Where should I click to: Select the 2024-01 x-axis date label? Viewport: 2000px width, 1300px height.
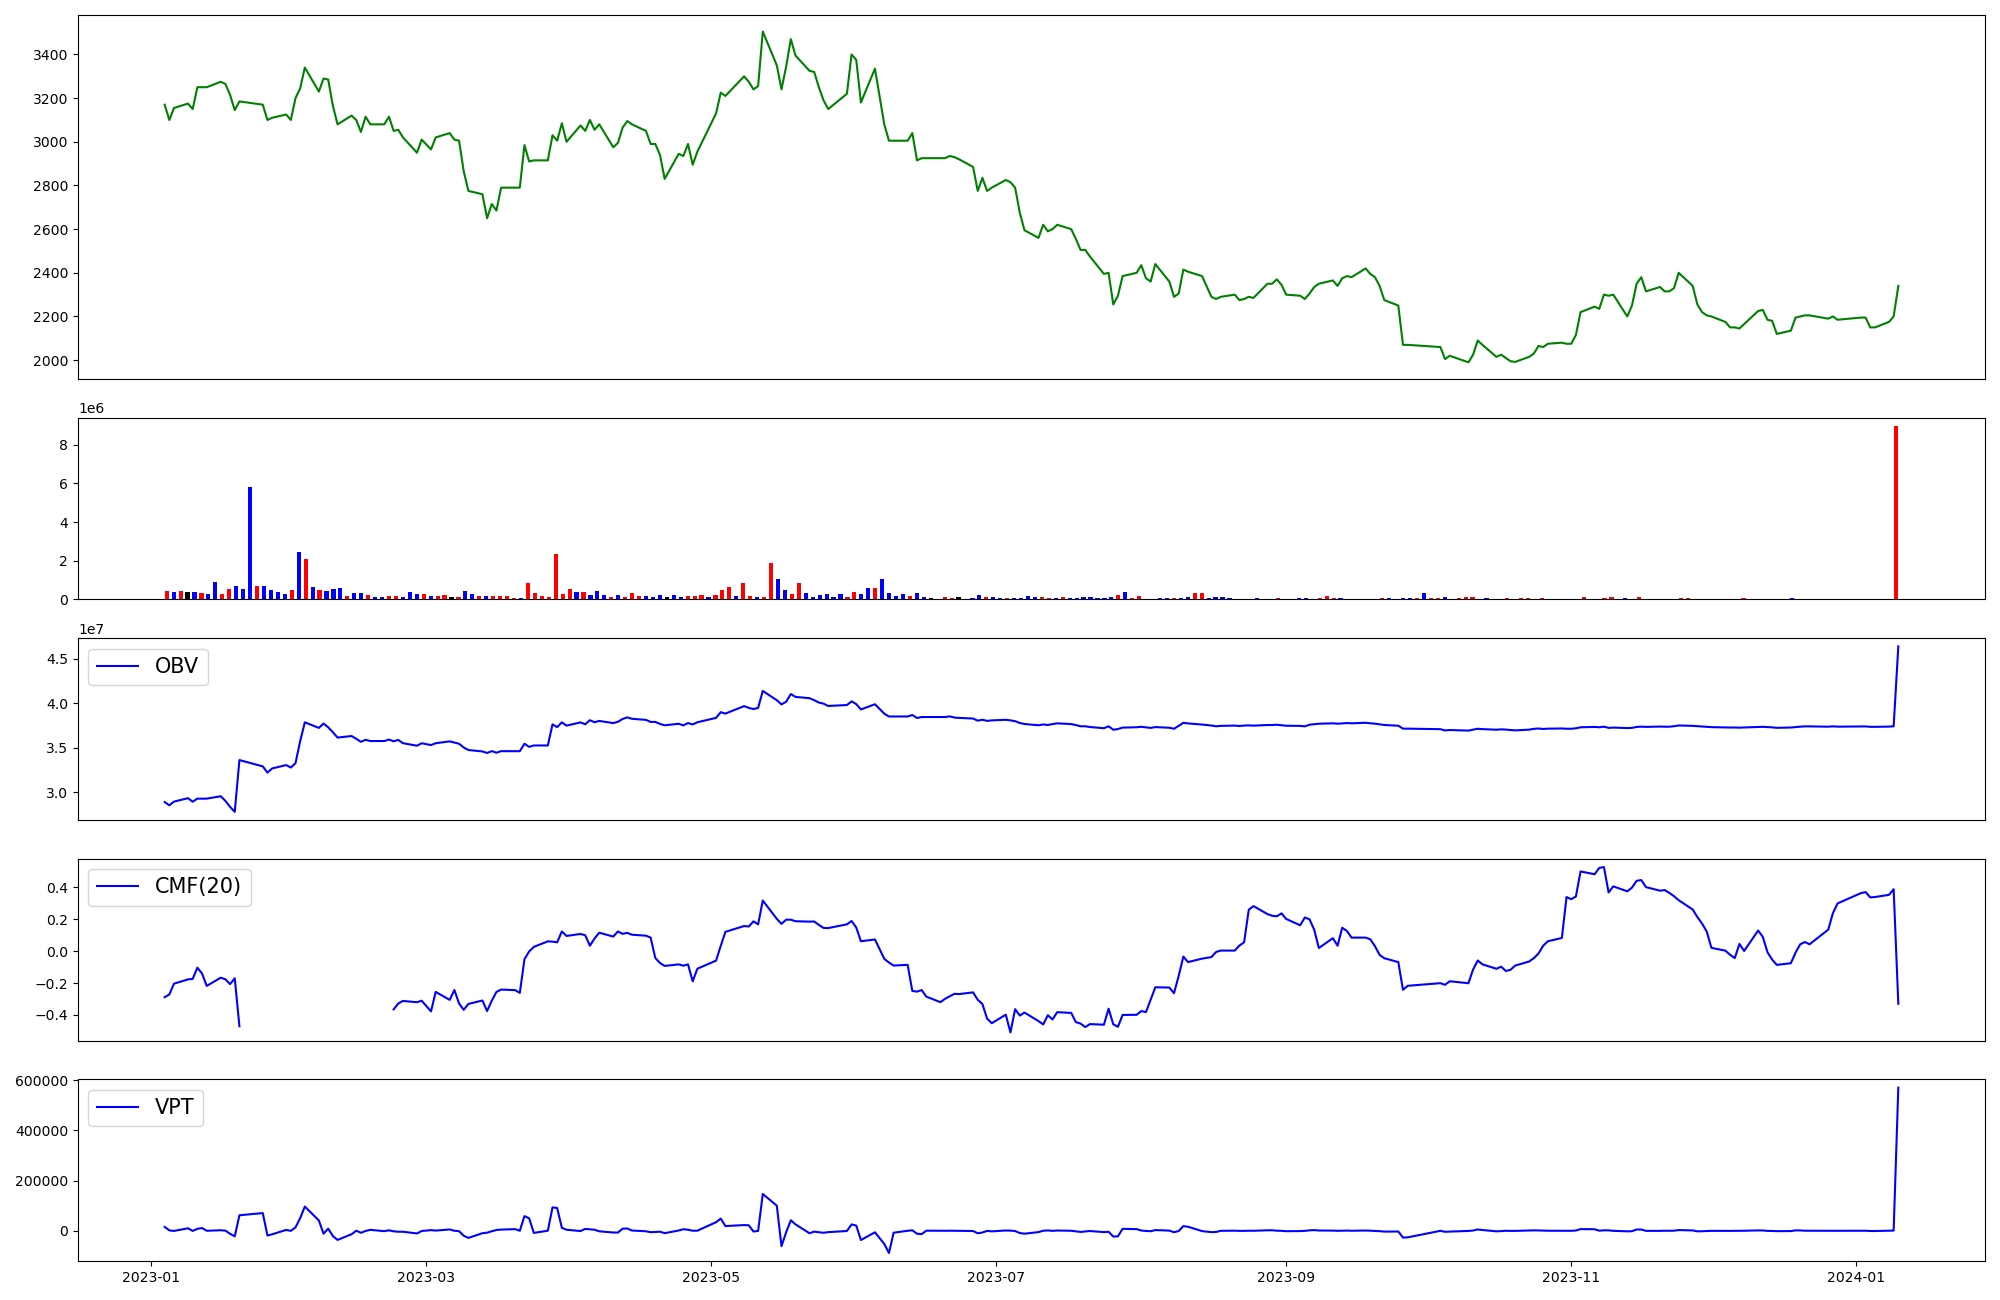pos(1856,1276)
